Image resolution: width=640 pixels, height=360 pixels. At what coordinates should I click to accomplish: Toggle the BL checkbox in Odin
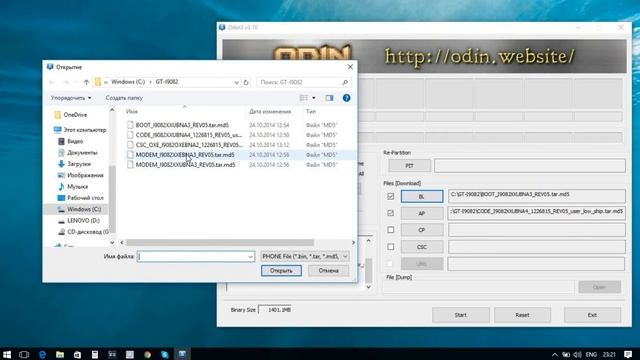[391, 196]
